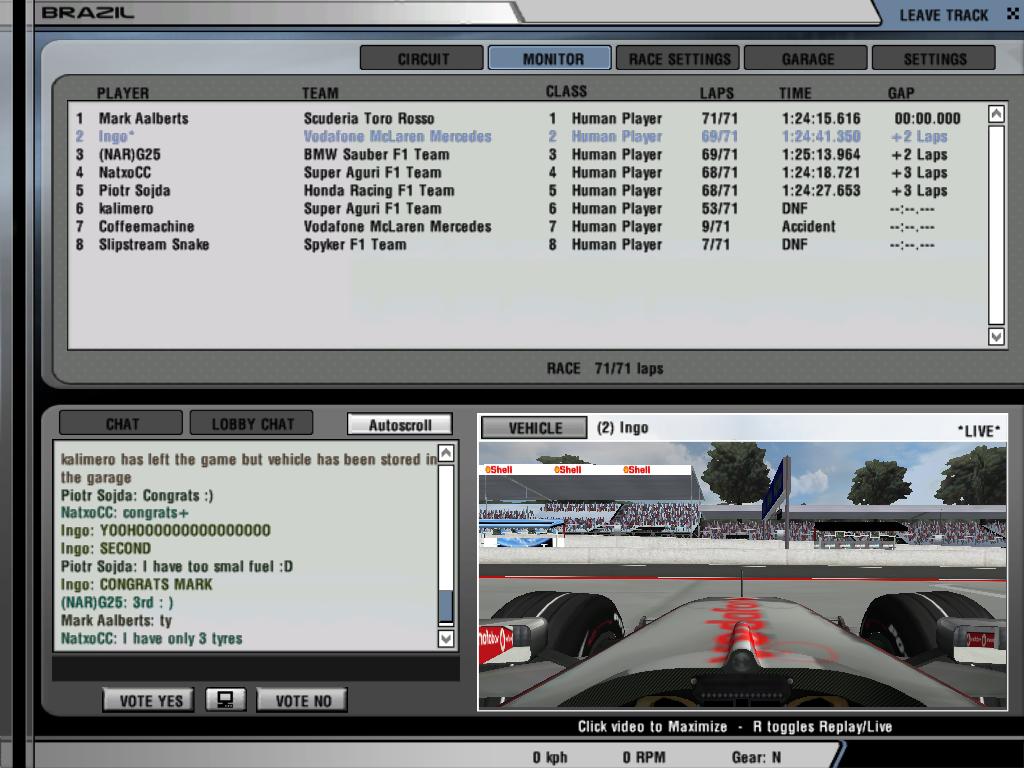
Task: Click chat scroll up arrow
Action: tap(446, 454)
